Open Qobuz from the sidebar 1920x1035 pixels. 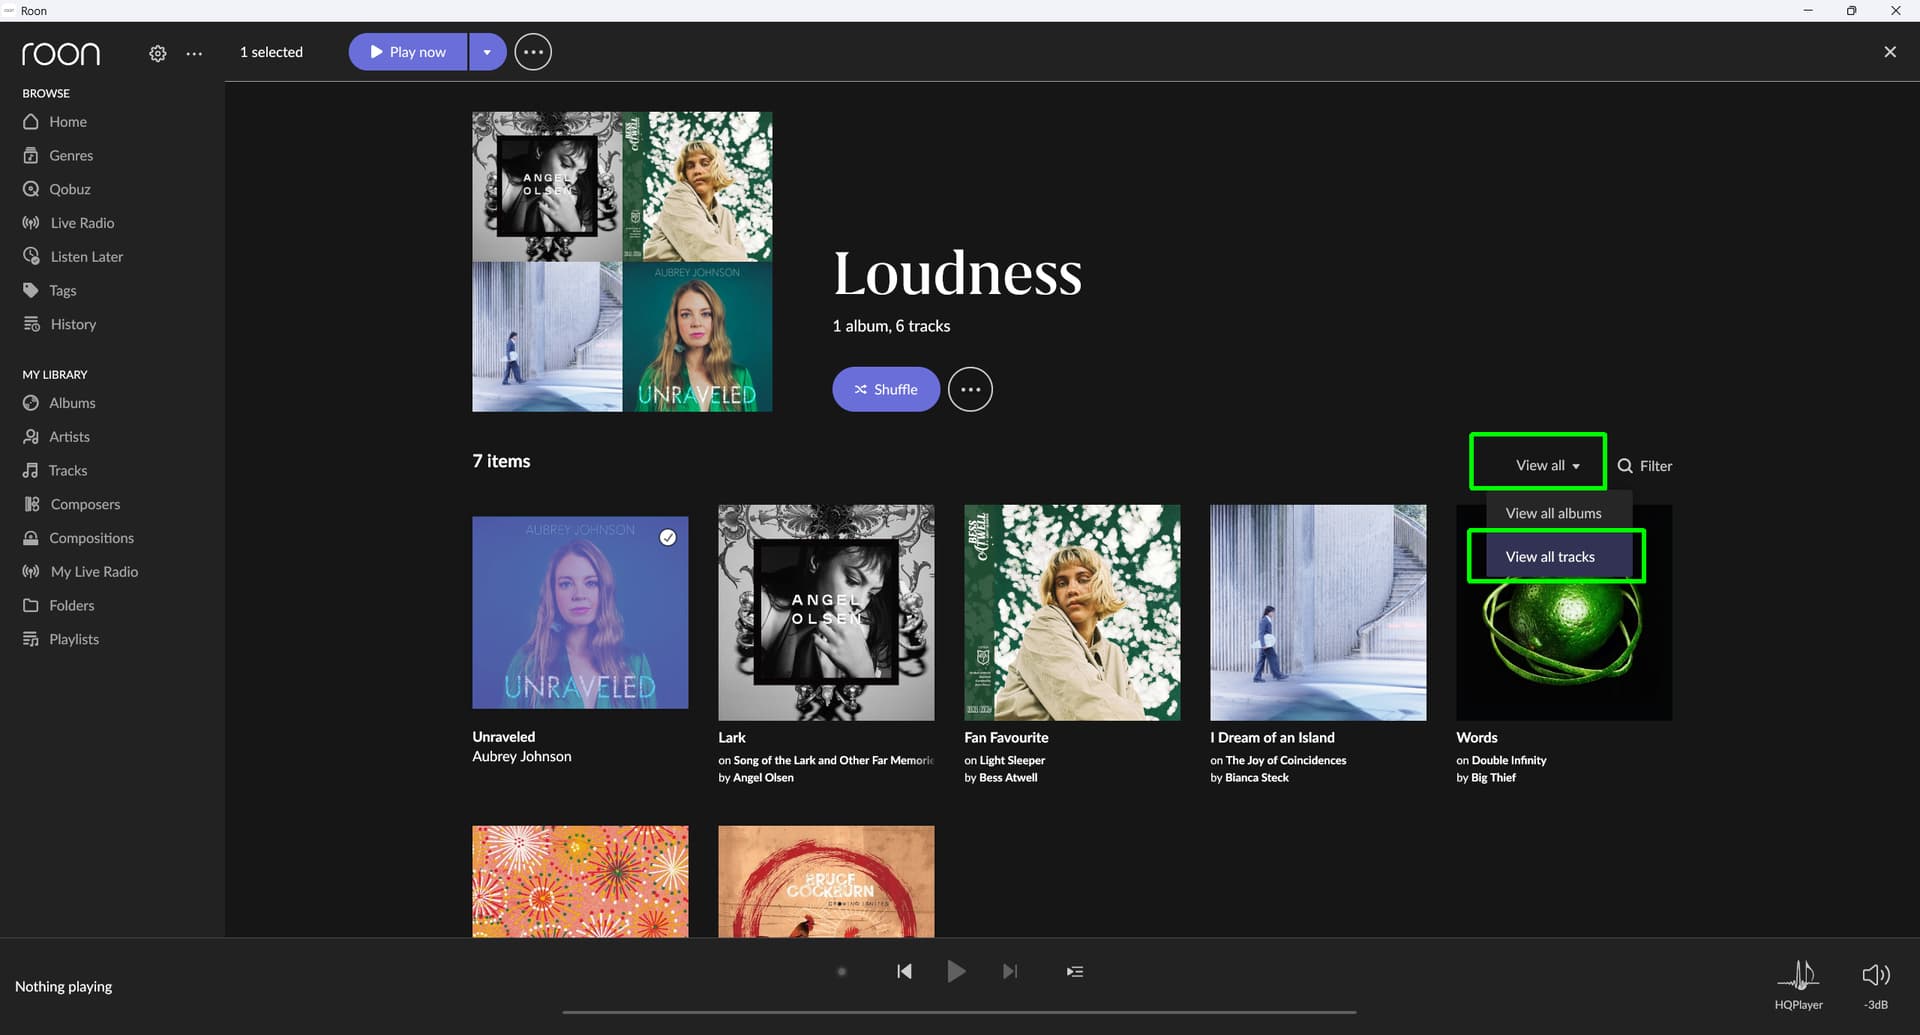pyautogui.click(x=69, y=189)
